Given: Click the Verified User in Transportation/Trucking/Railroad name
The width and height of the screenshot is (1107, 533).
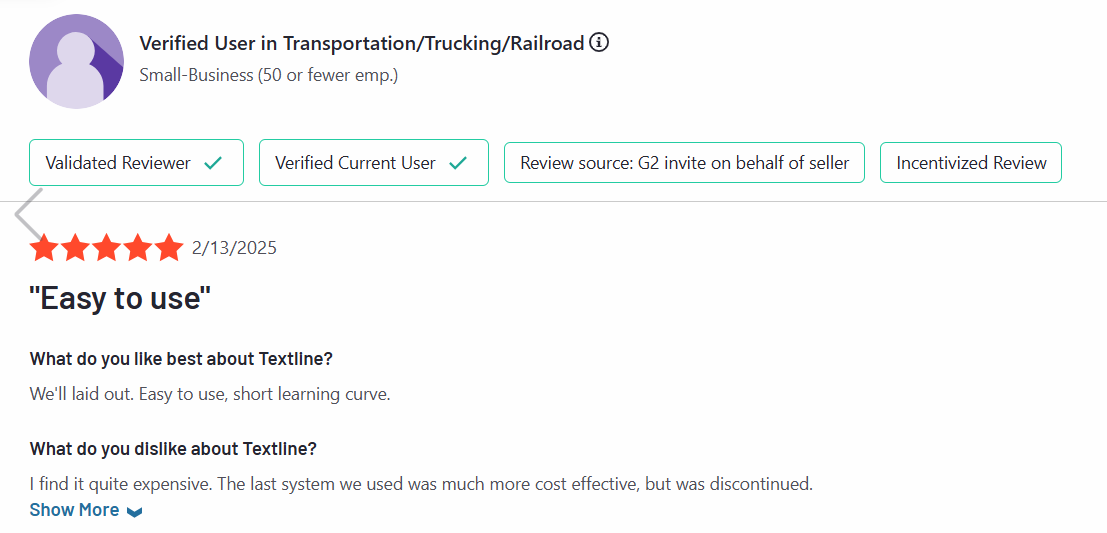Looking at the screenshot, I should click(361, 43).
